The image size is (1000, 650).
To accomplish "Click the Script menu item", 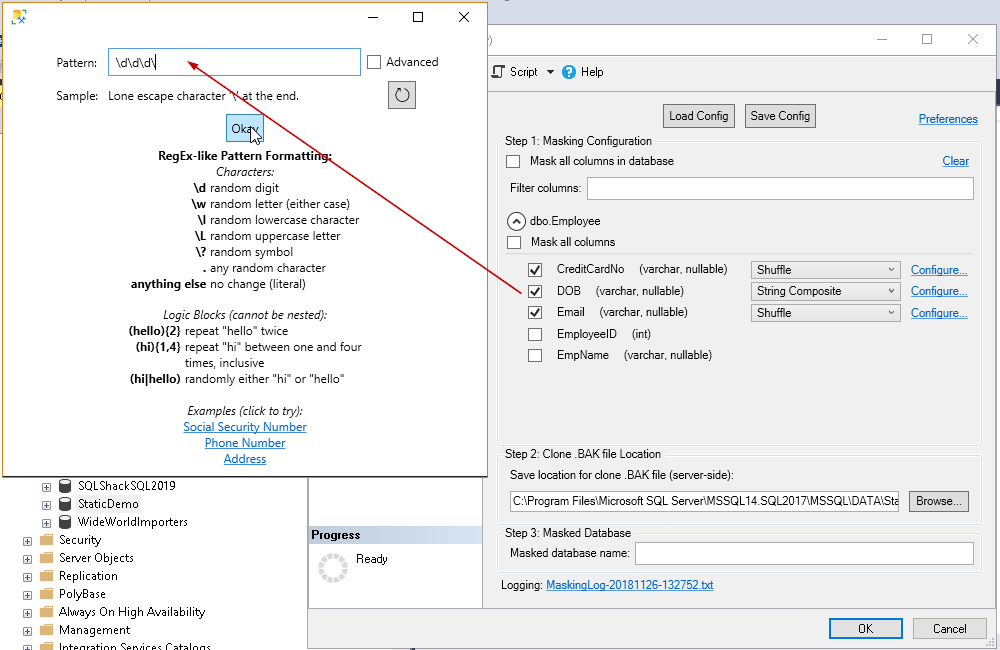I will click(524, 72).
